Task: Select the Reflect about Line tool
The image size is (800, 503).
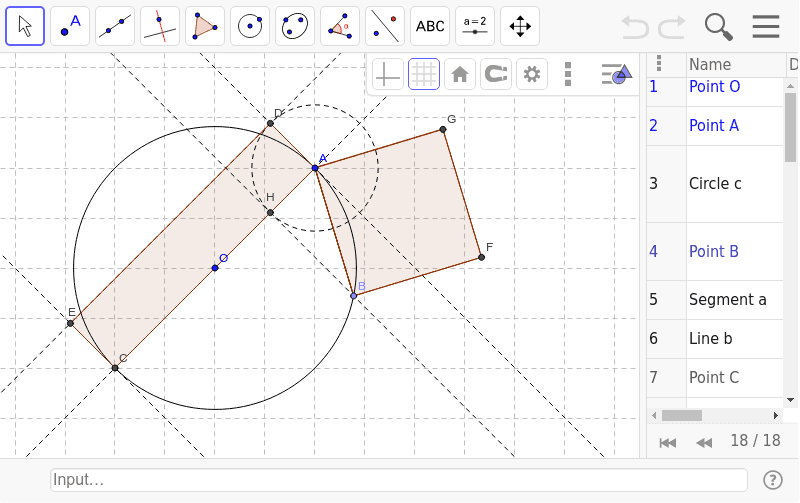Action: point(385,26)
